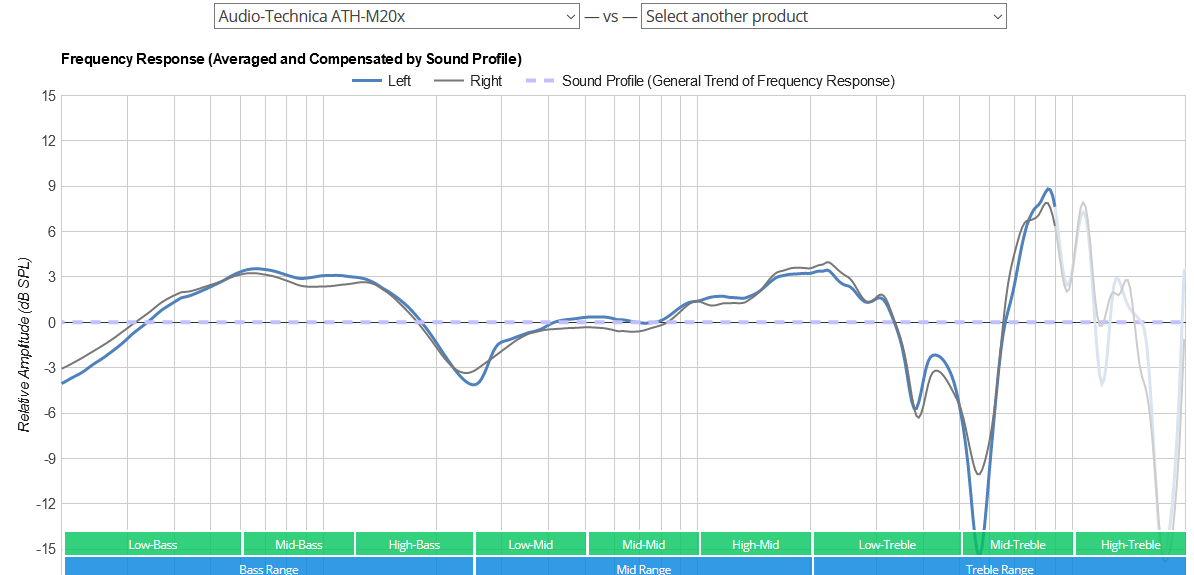Screen dimensions: 1194x575
Task: Click the -9 dB y-axis tick label
Action: point(50,458)
